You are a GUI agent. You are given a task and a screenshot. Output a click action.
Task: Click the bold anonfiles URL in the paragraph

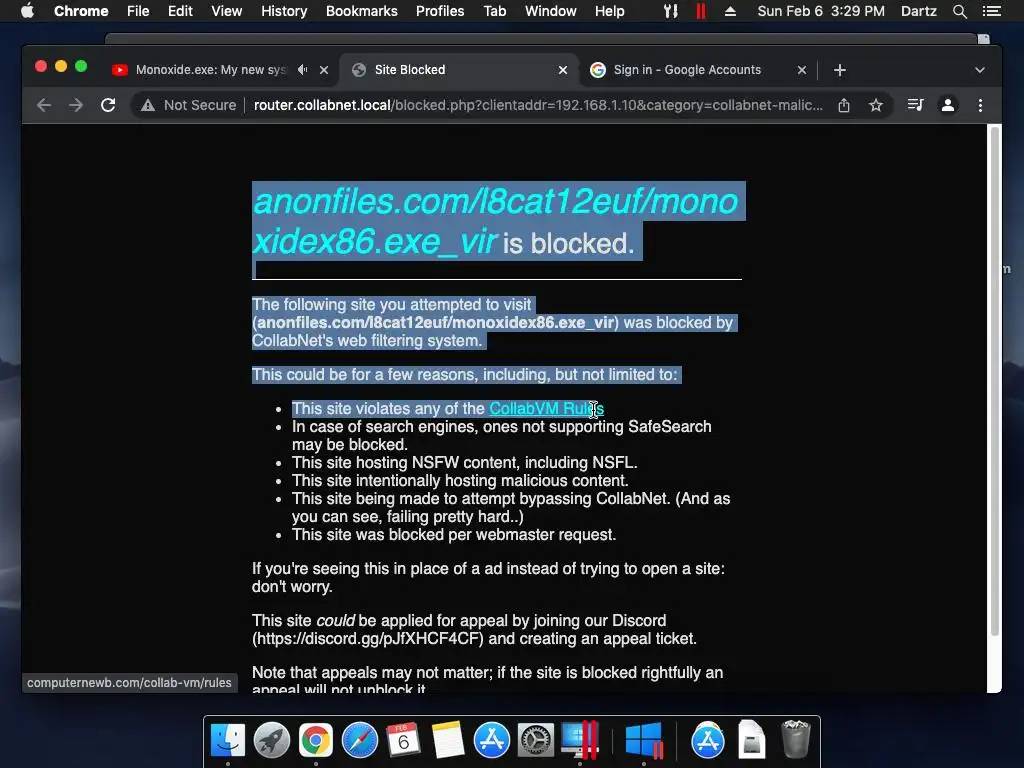(435, 323)
